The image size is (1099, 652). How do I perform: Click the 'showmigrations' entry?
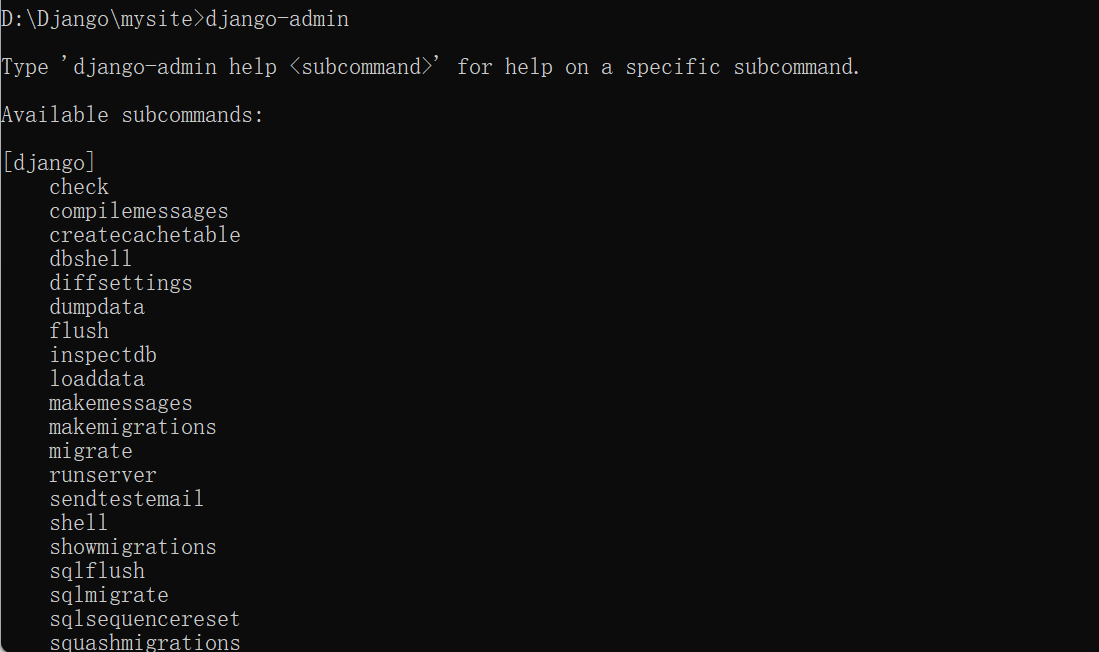coord(133,547)
